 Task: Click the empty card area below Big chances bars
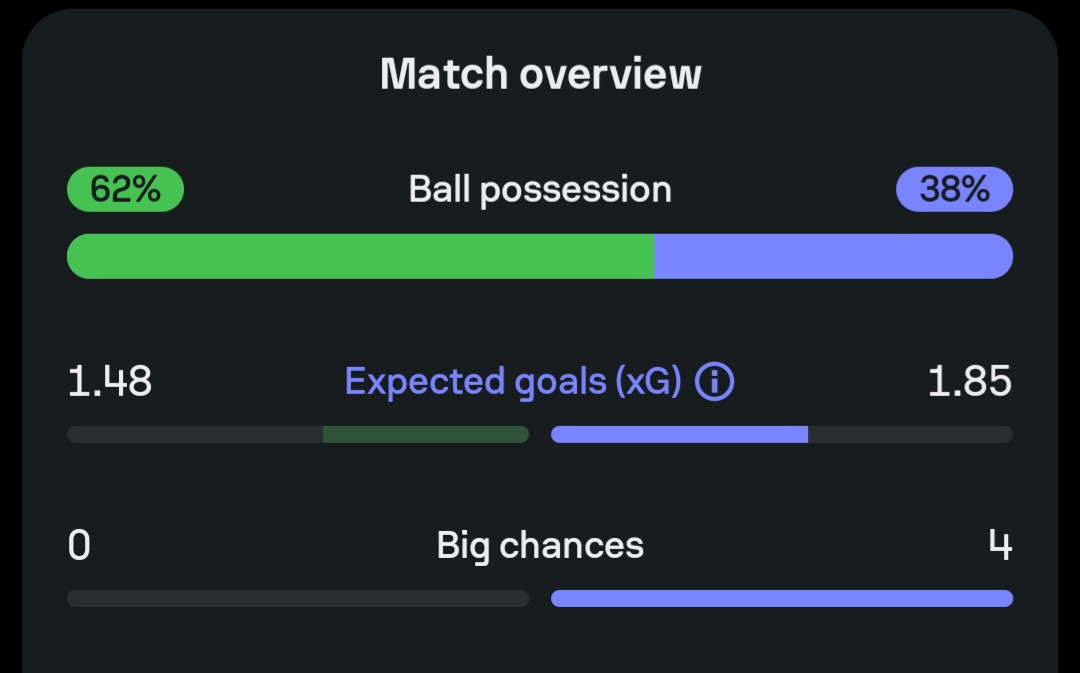coord(540,645)
